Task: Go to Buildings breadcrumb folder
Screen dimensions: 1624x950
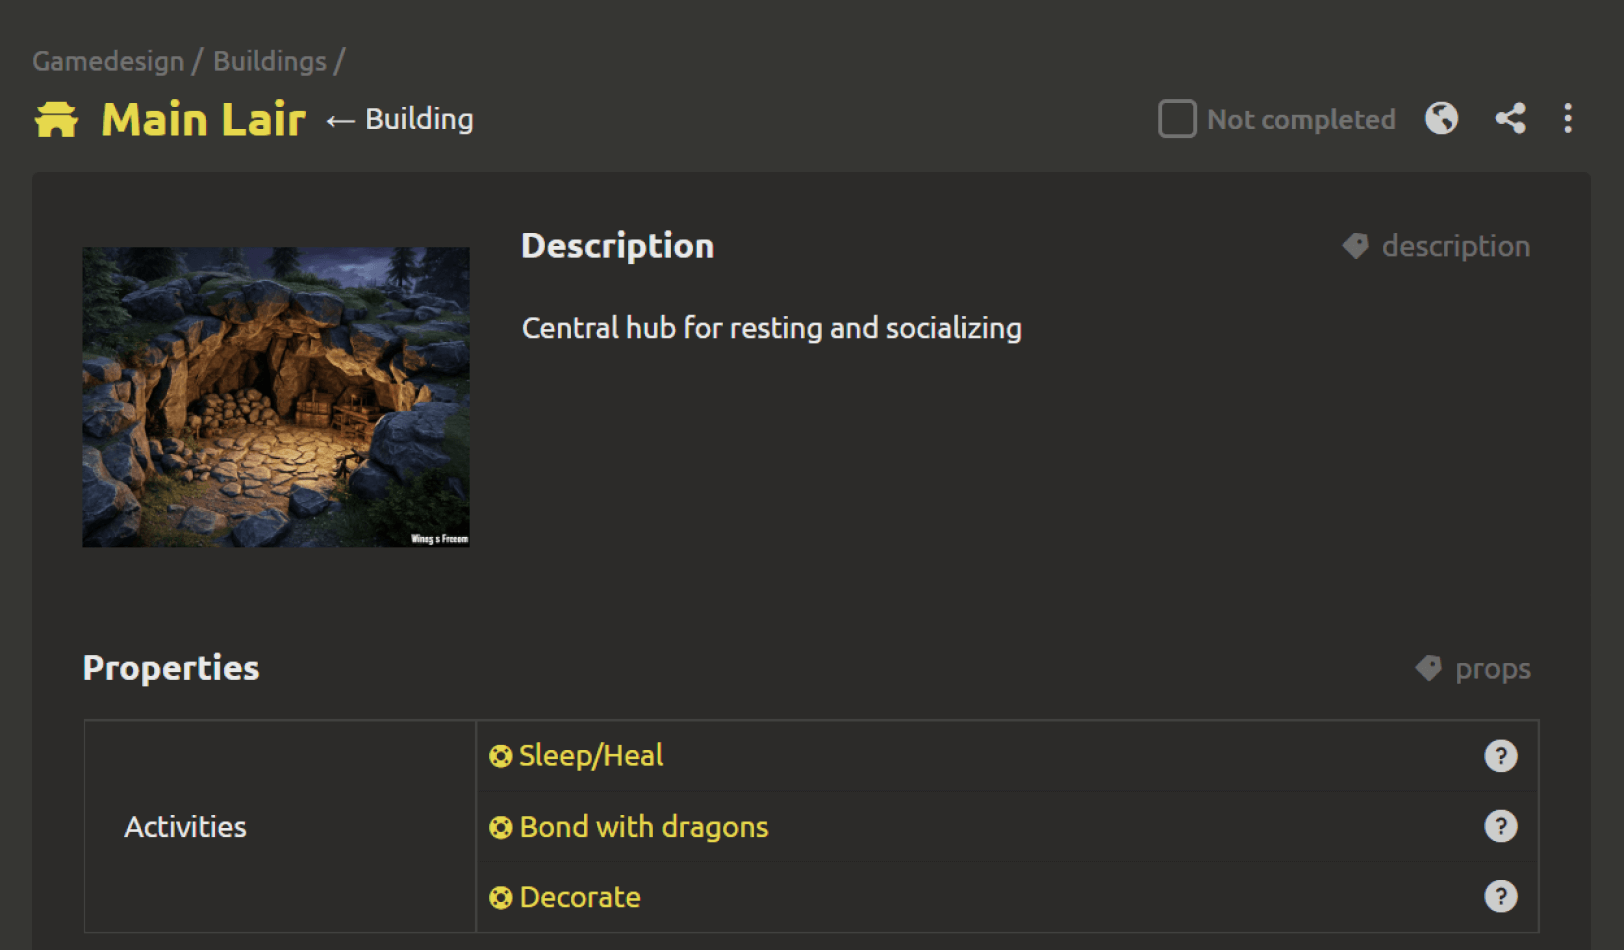Action: [270, 61]
